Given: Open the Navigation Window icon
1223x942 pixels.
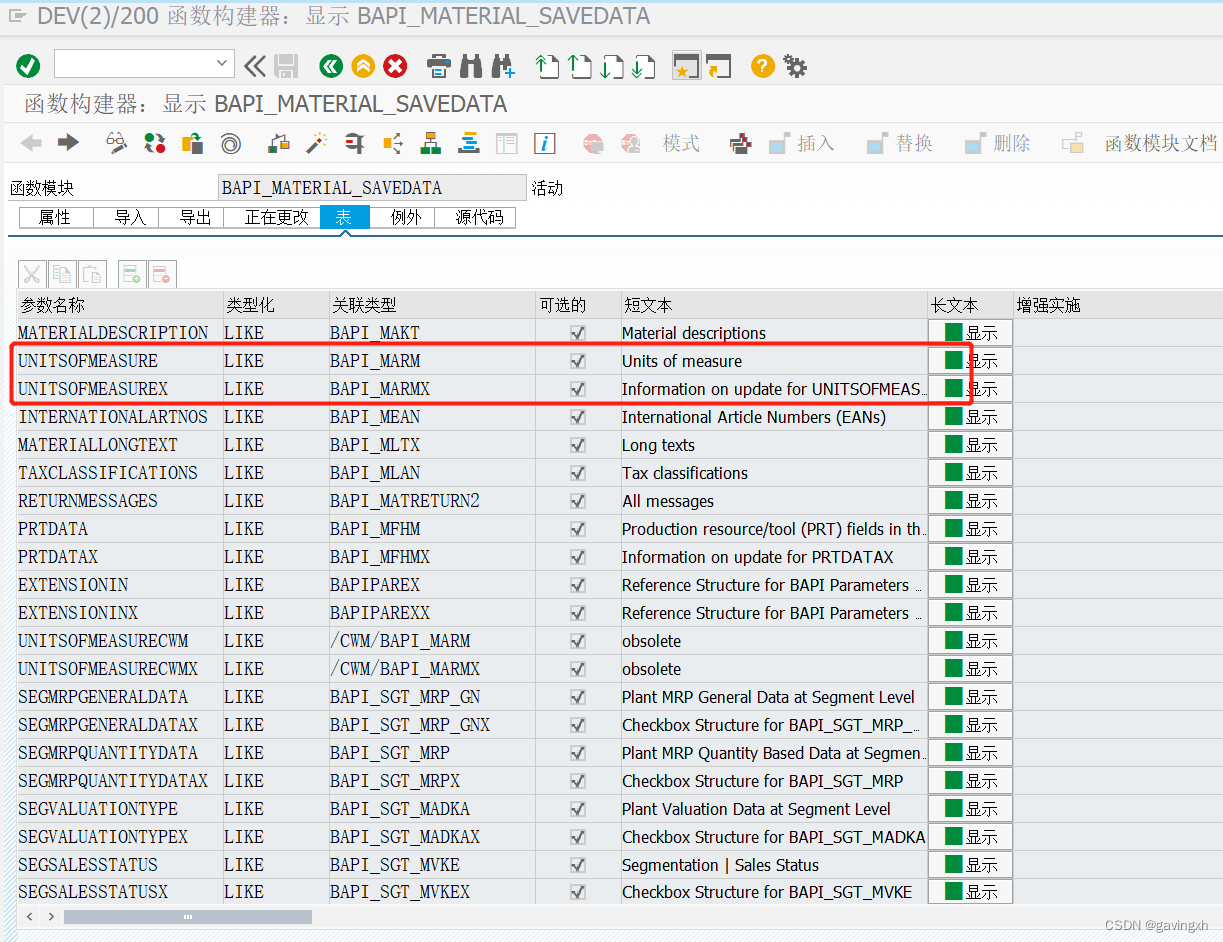Looking at the screenshot, I should 469,143.
